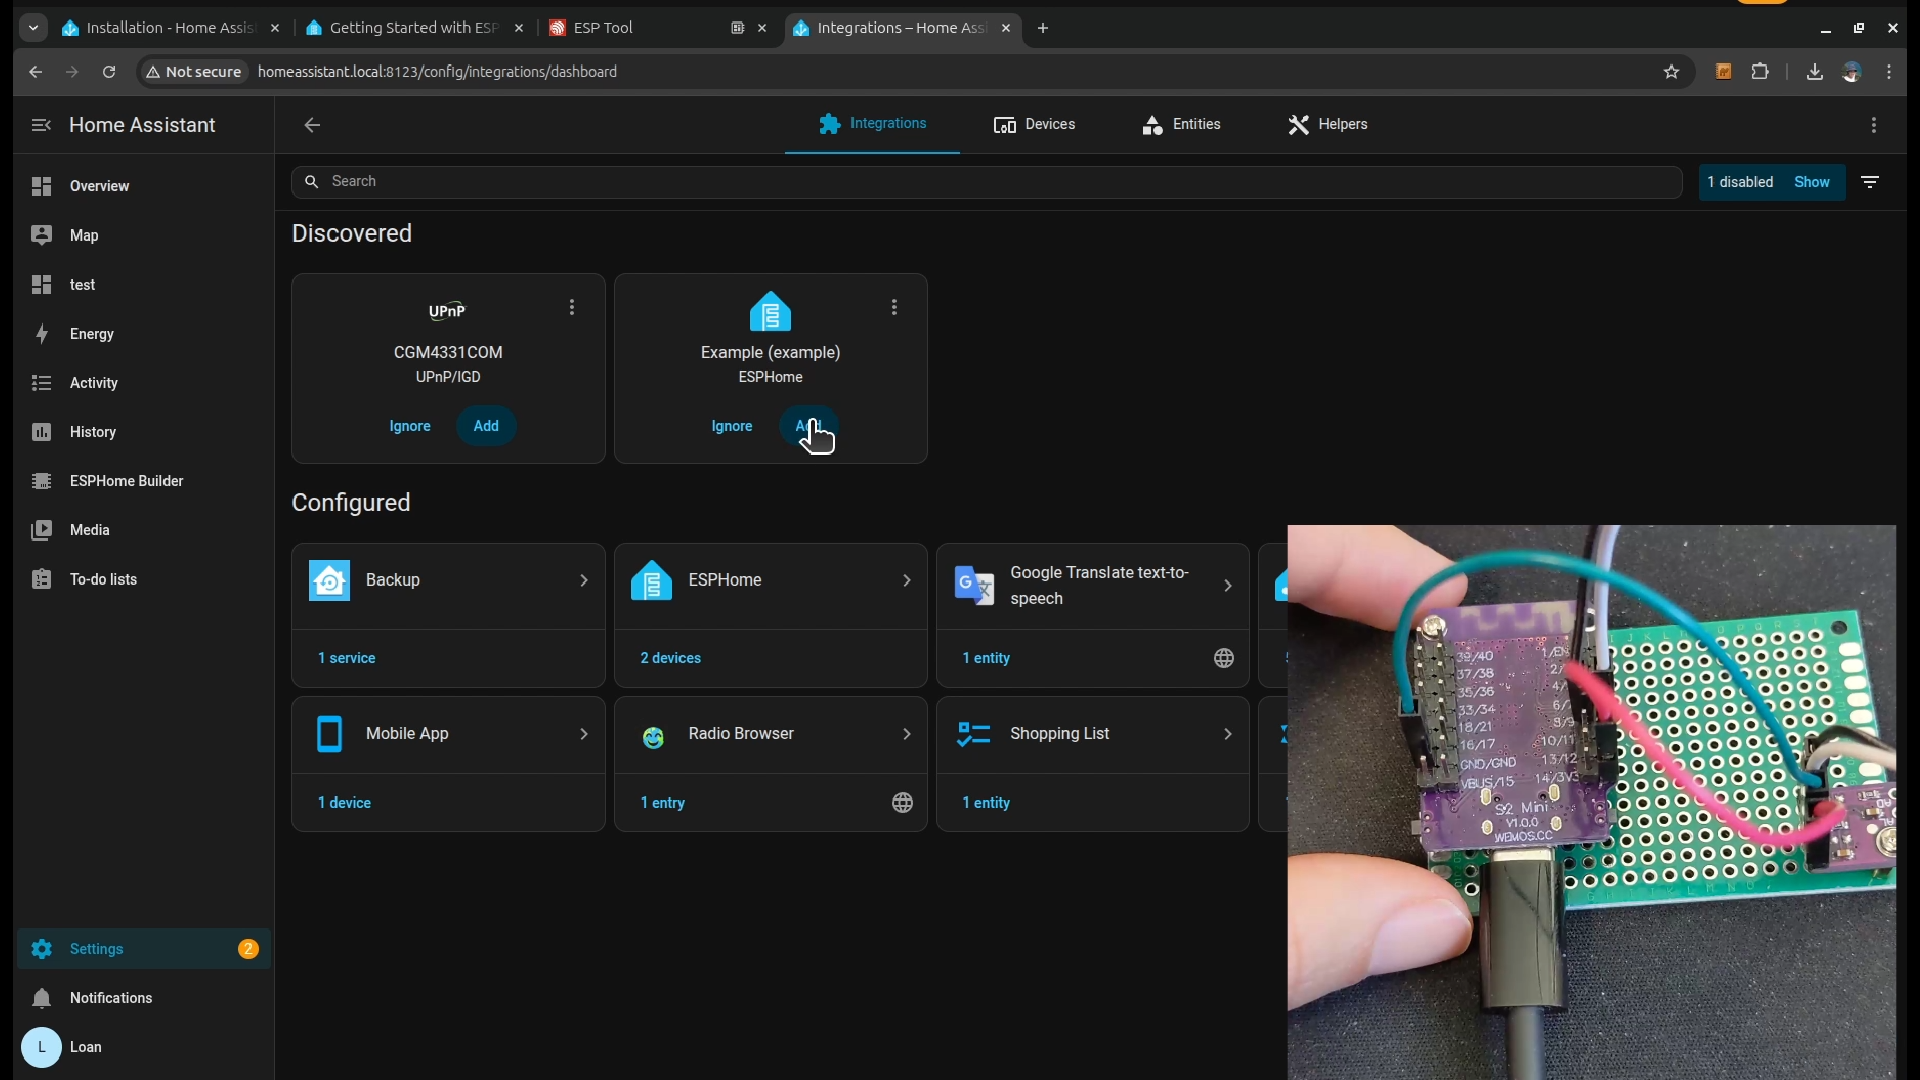The height and width of the screenshot is (1080, 1920).
Task: Open the 2 devices link under ESPHome
Action: tap(671, 658)
